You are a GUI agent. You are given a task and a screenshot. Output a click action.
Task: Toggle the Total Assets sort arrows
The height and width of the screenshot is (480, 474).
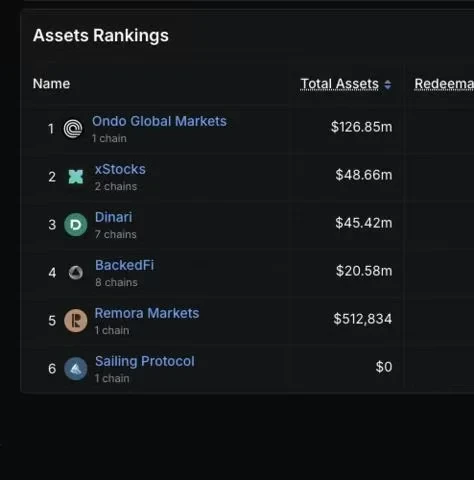388,85
